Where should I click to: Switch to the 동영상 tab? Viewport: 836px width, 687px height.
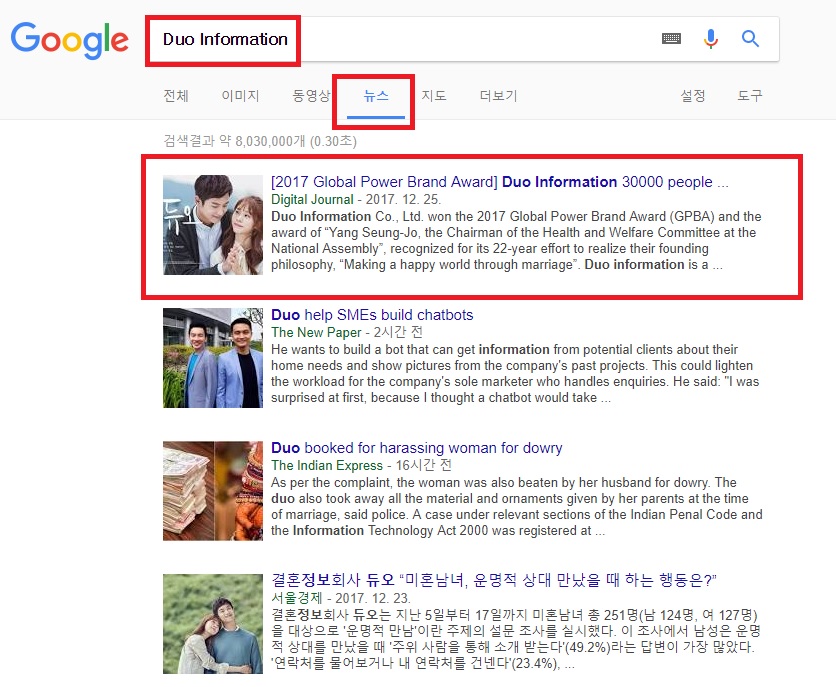tap(311, 95)
